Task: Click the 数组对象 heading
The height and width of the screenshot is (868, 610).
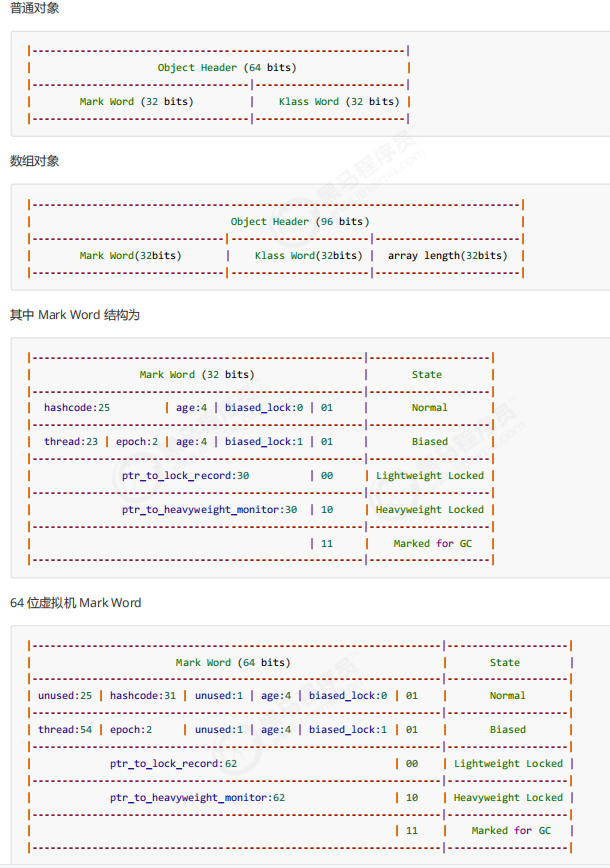Action: click(x=34, y=161)
